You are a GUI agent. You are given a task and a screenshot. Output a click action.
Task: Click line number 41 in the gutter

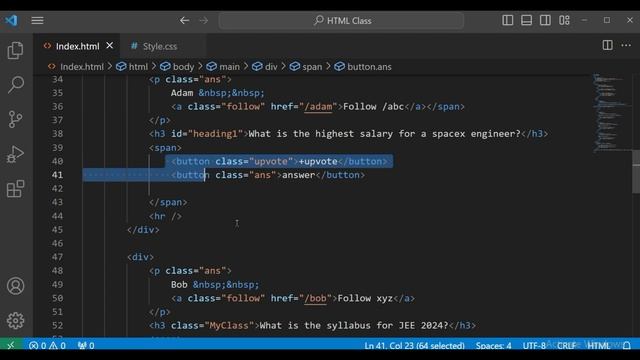(58, 175)
